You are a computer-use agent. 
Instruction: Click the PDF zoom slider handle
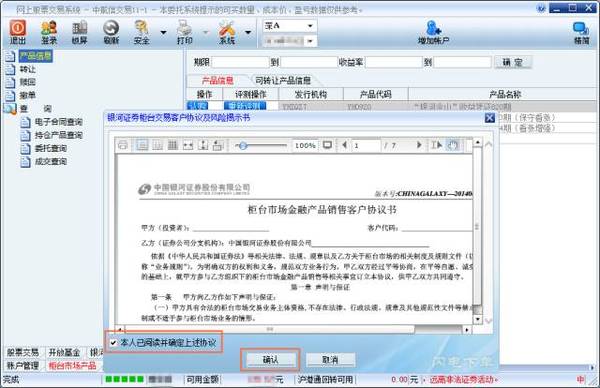click(243, 145)
